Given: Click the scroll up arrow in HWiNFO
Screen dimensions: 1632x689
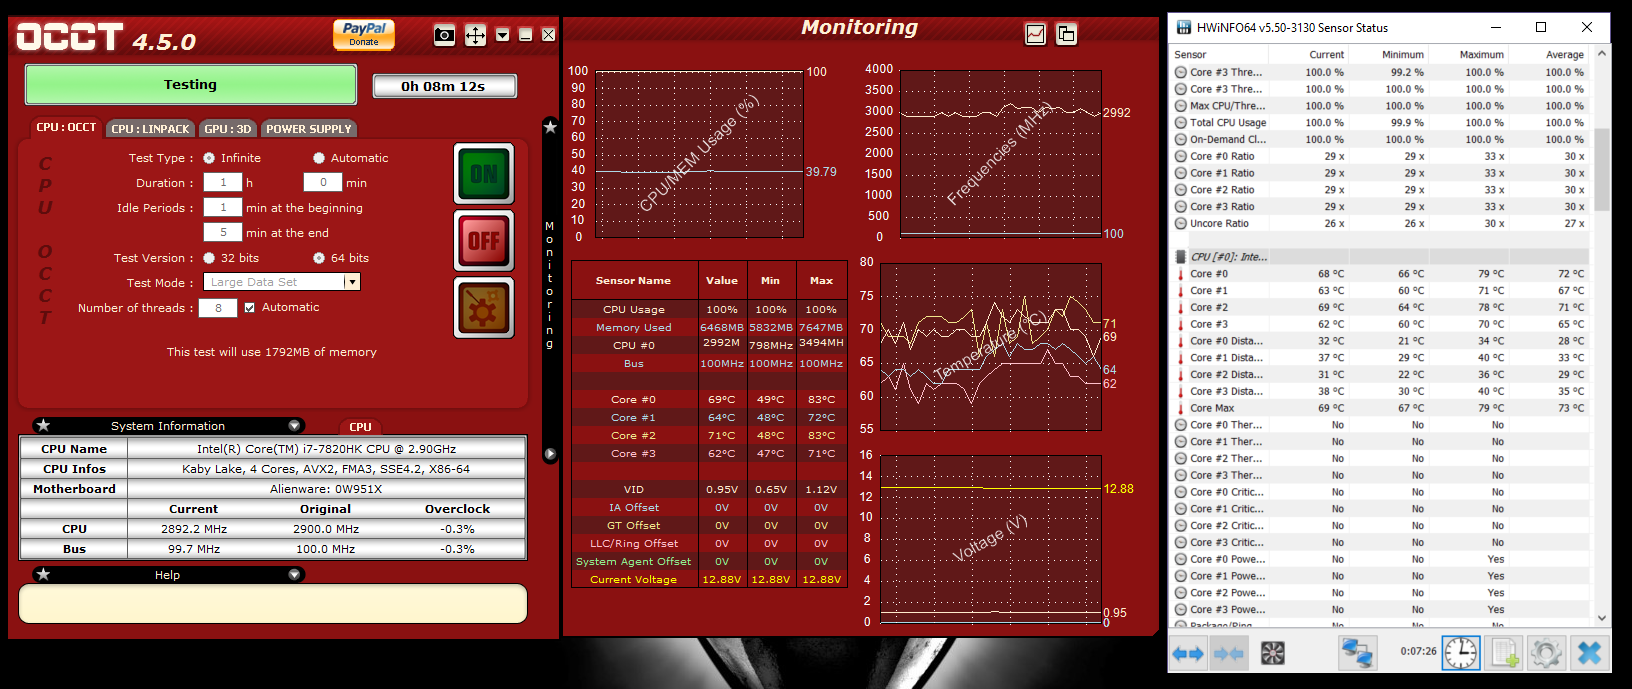Looking at the screenshot, I should click(1602, 53).
